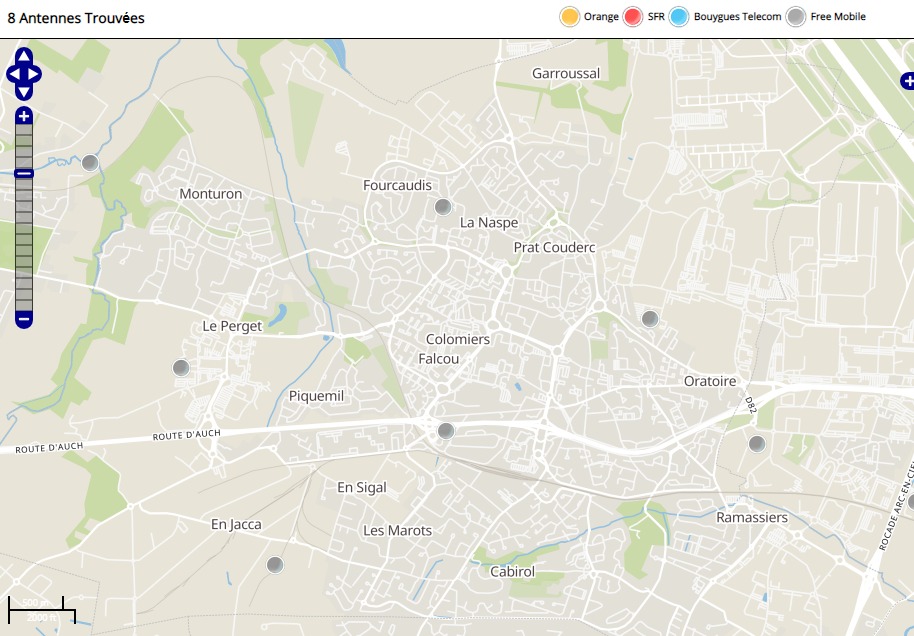Image resolution: width=914 pixels, height=636 pixels.
Task: Toggle the SFR operator red circle
Action: point(632,17)
